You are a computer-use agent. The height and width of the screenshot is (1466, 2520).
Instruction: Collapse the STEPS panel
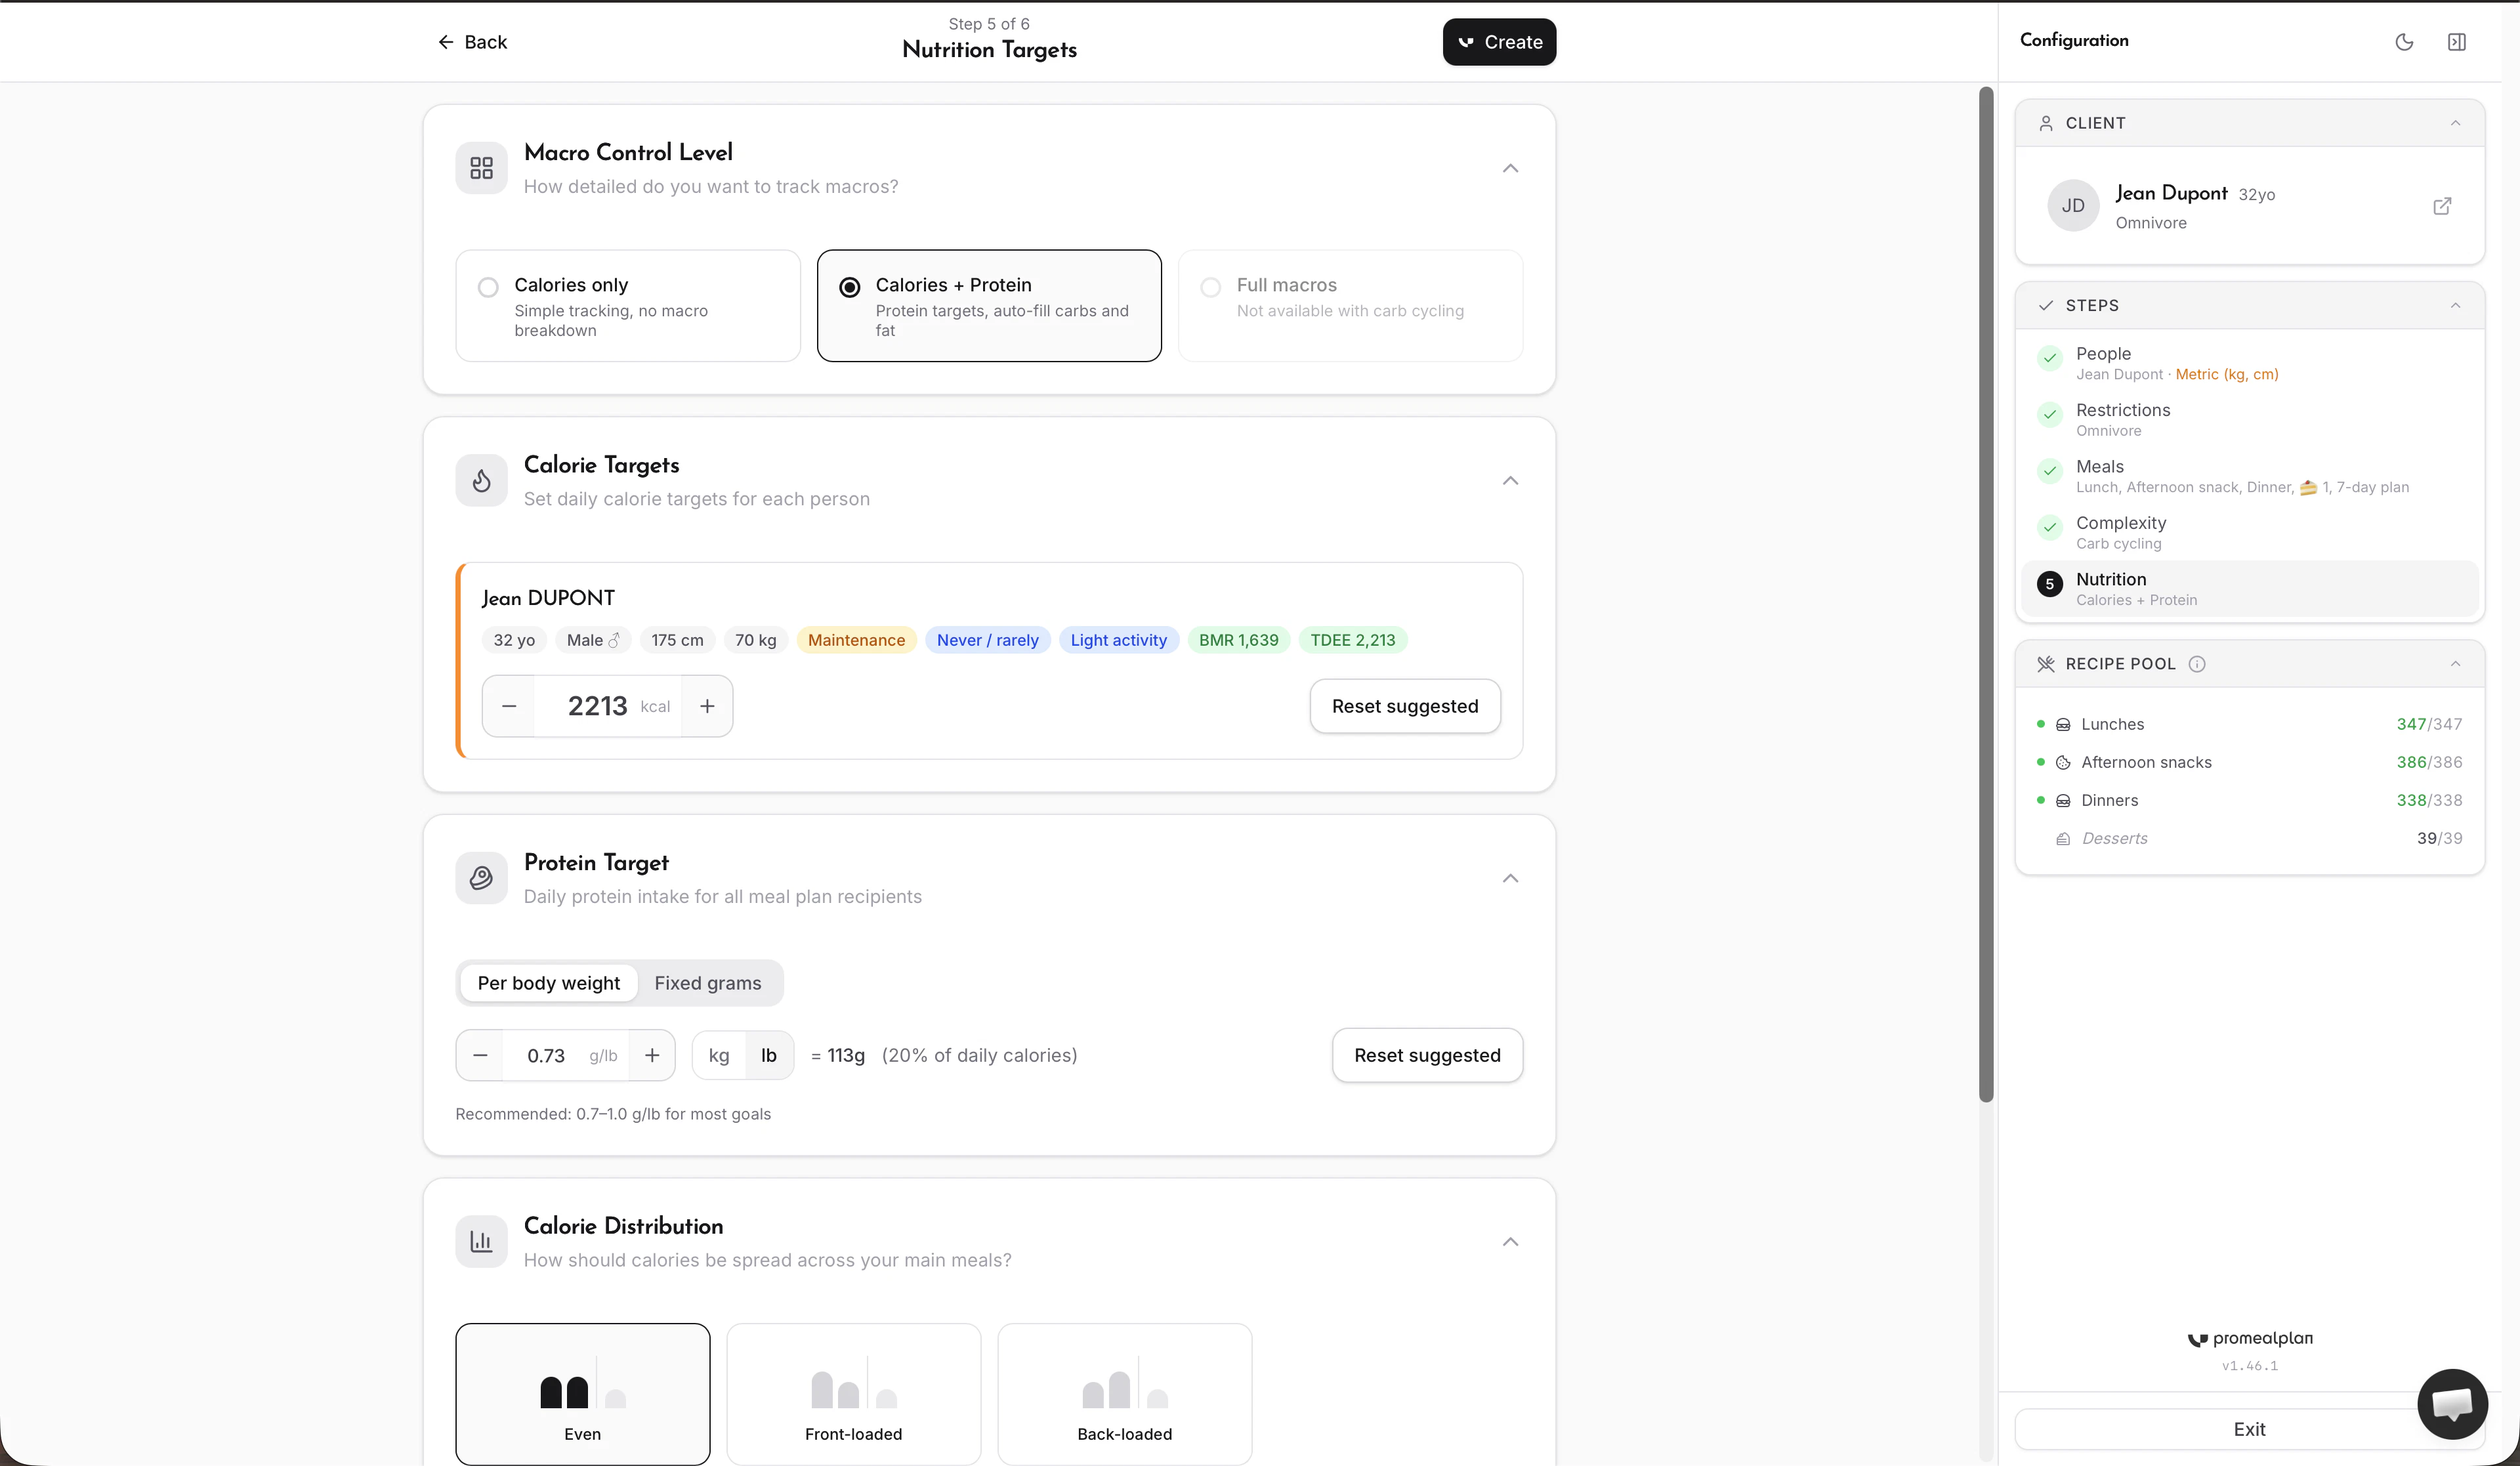(x=2455, y=305)
